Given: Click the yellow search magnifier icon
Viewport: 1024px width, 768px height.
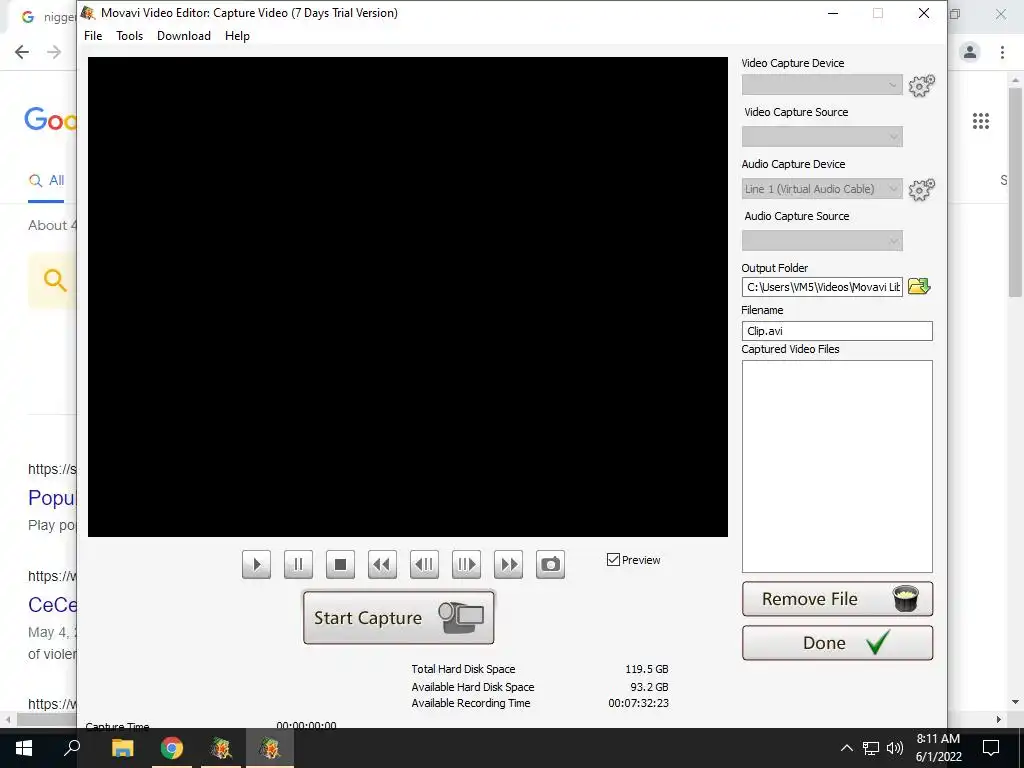Looking at the screenshot, I should click(x=55, y=280).
